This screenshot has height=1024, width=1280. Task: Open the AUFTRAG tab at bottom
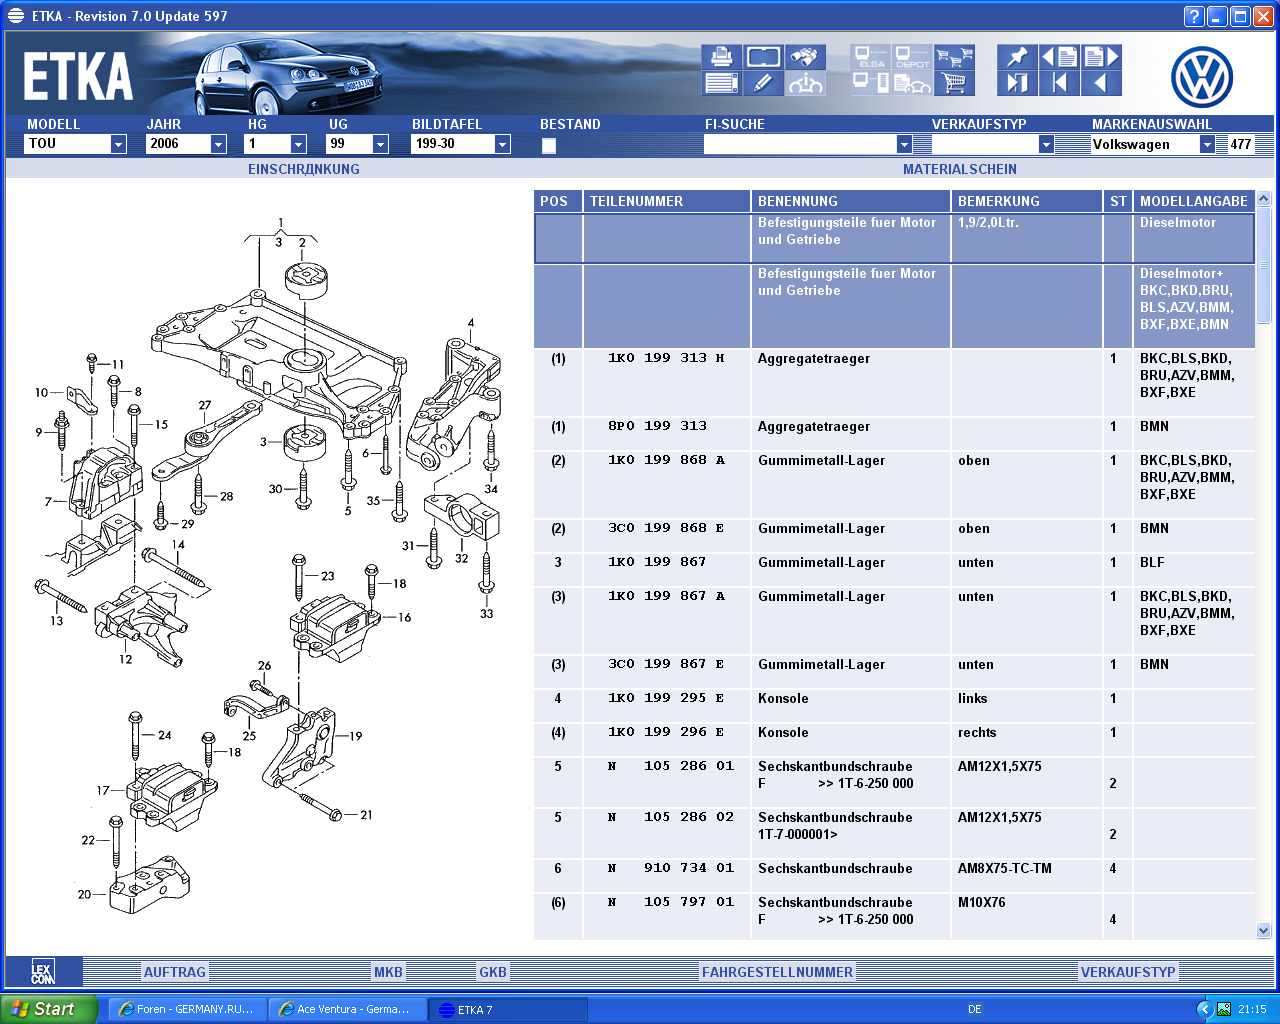coord(174,972)
